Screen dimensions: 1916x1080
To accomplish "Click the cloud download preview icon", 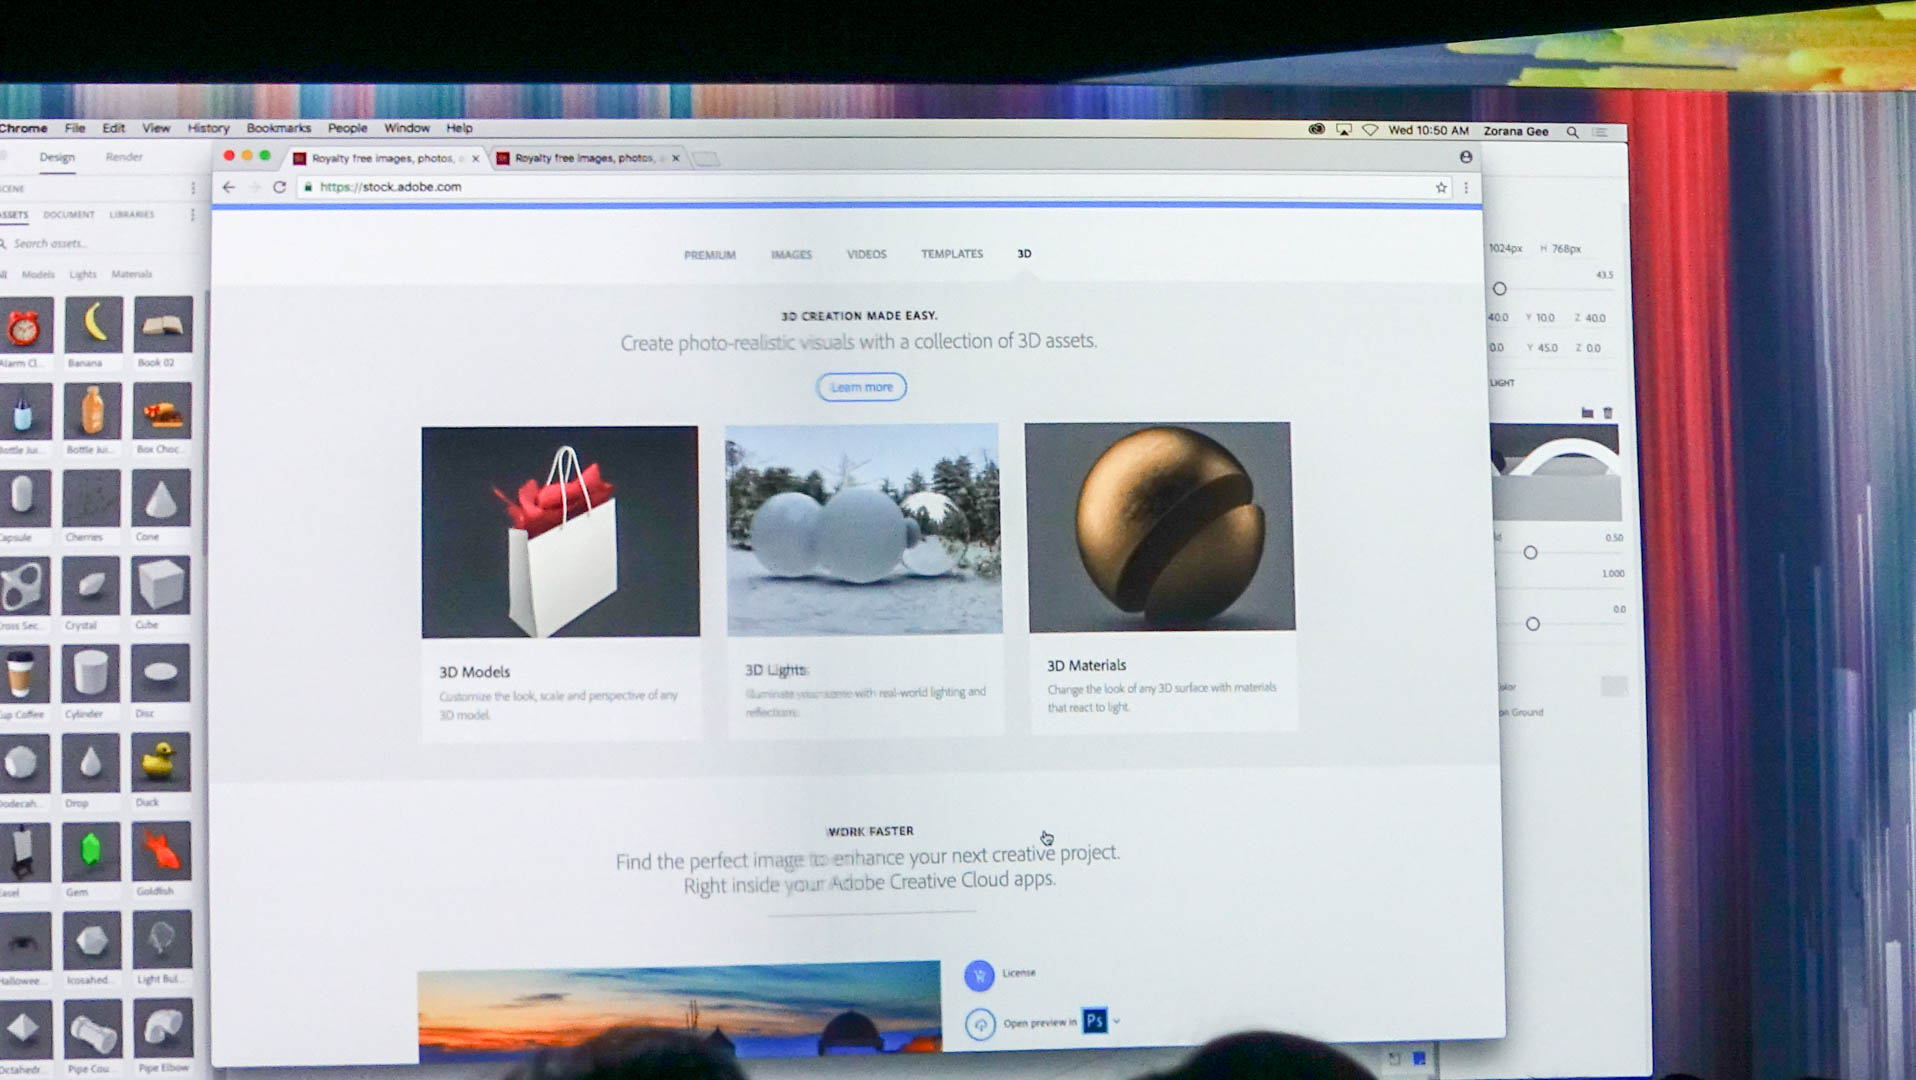I will pos(980,1025).
